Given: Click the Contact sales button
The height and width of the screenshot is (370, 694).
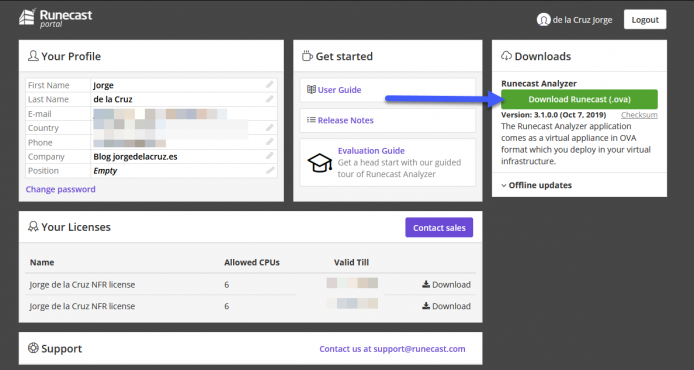Looking at the screenshot, I should pyautogui.click(x=439, y=227).
